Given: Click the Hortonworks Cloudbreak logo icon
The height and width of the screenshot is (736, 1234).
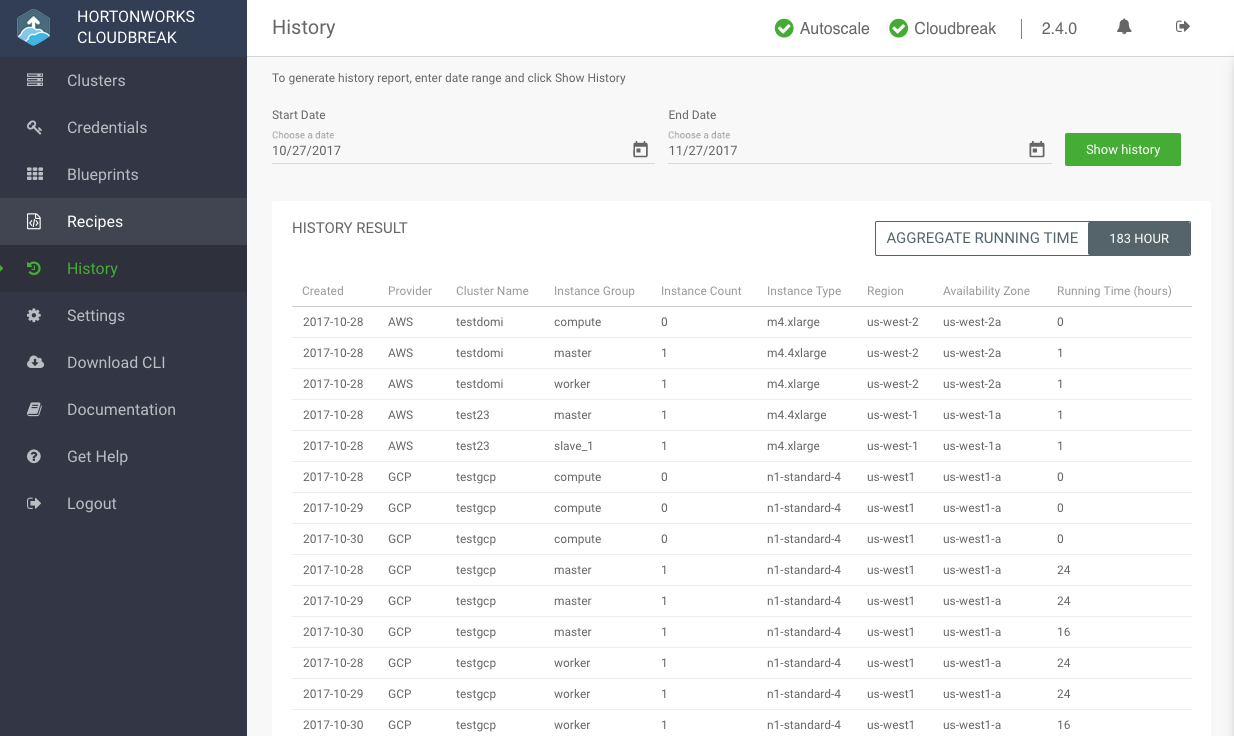Looking at the screenshot, I should pos(34,28).
